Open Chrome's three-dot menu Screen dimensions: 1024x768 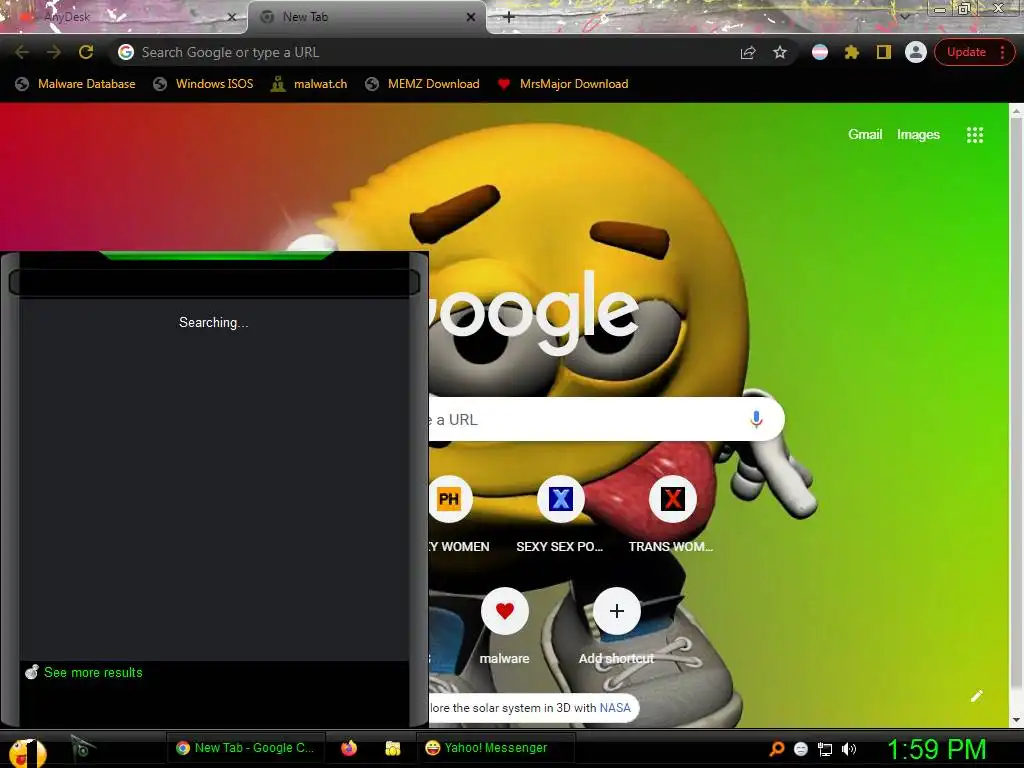coord(1002,52)
